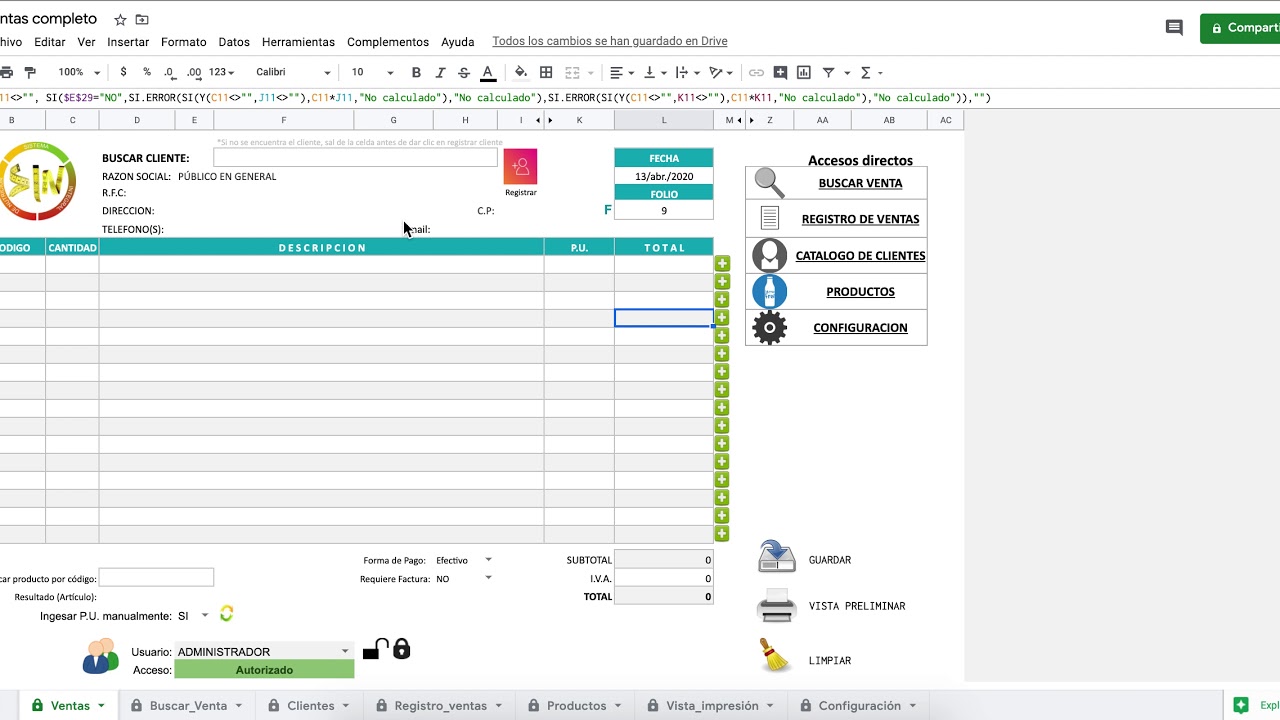Open the comments history icon
The height and width of the screenshot is (720, 1280).
pyautogui.click(x=1174, y=28)
